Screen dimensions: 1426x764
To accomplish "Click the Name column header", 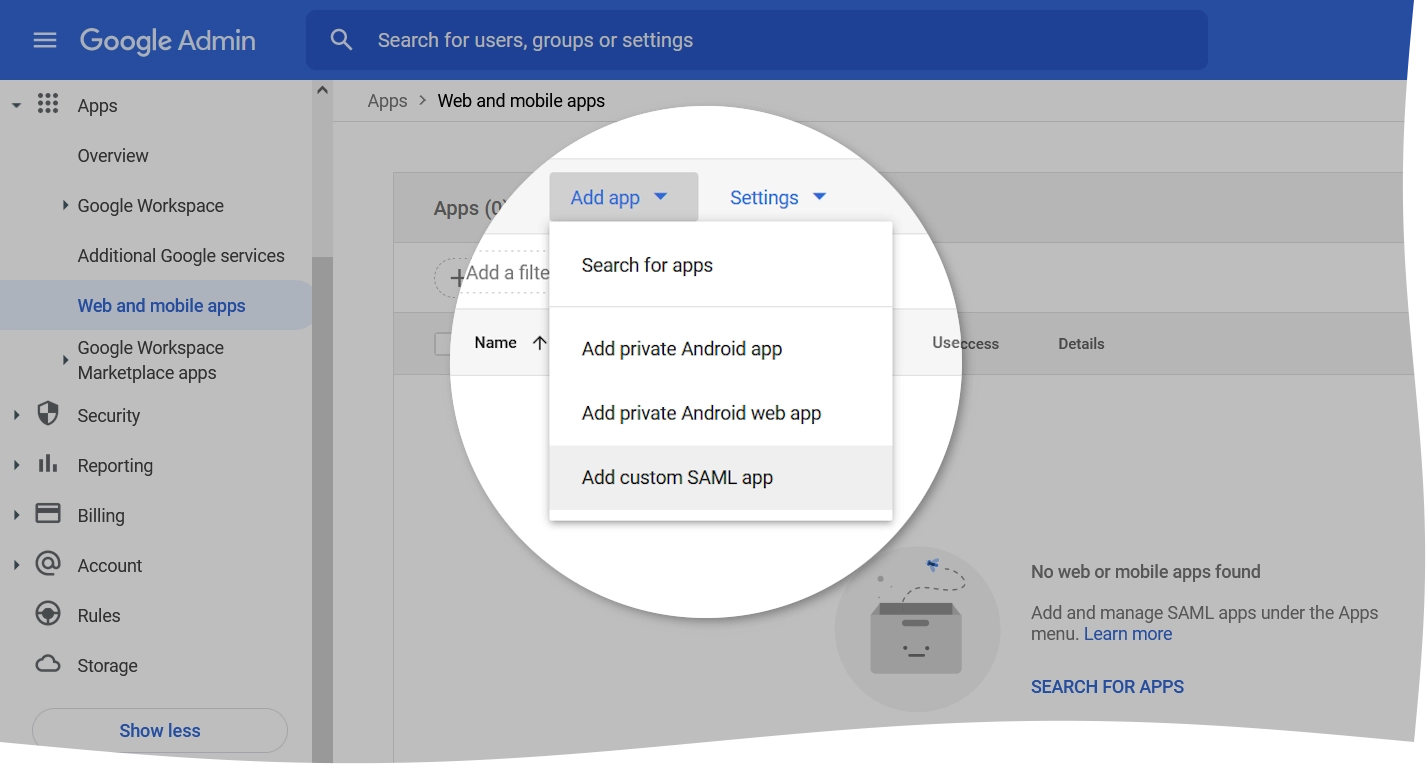I will point(496,342).
